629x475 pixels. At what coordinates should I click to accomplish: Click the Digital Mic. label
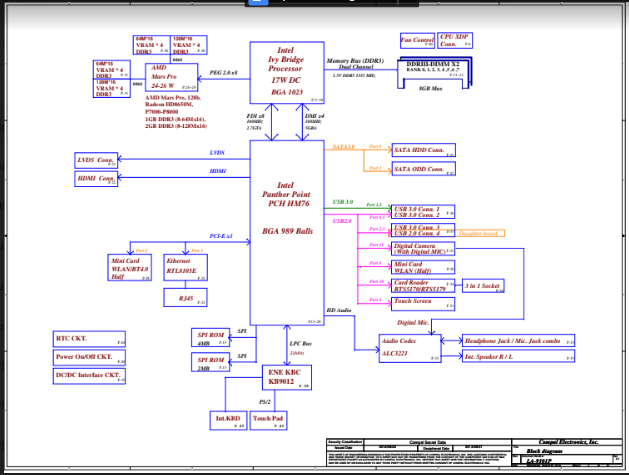point(413,323)
